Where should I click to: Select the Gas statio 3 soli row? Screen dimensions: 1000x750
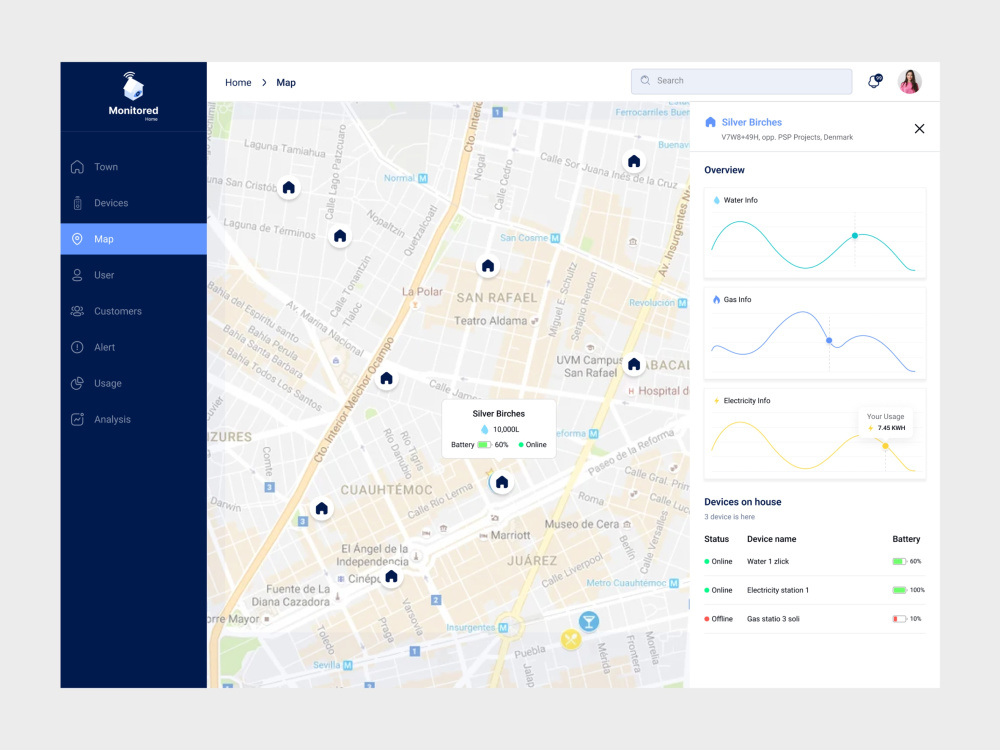(814, 619)
